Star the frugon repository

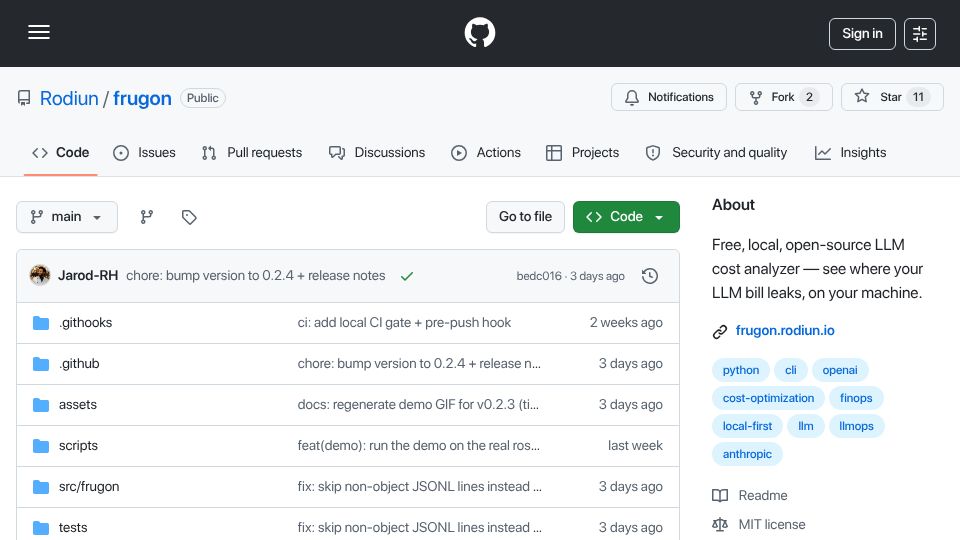click(x=892, y=97)
